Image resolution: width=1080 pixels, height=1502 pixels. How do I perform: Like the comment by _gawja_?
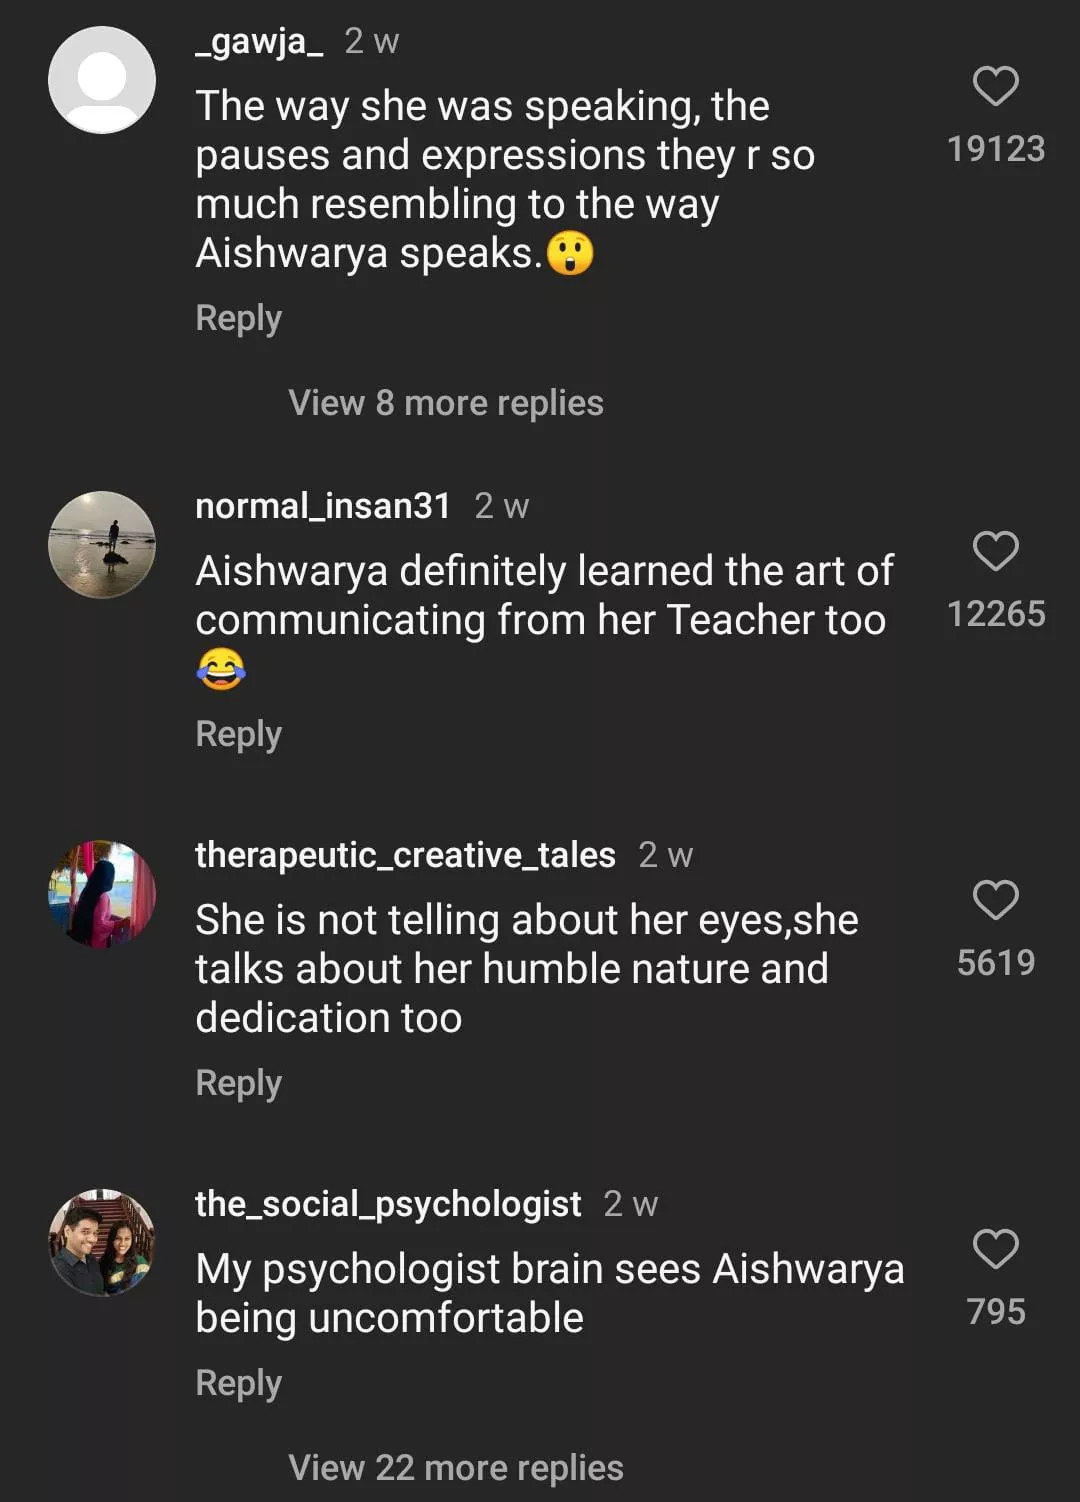point(995,86)
